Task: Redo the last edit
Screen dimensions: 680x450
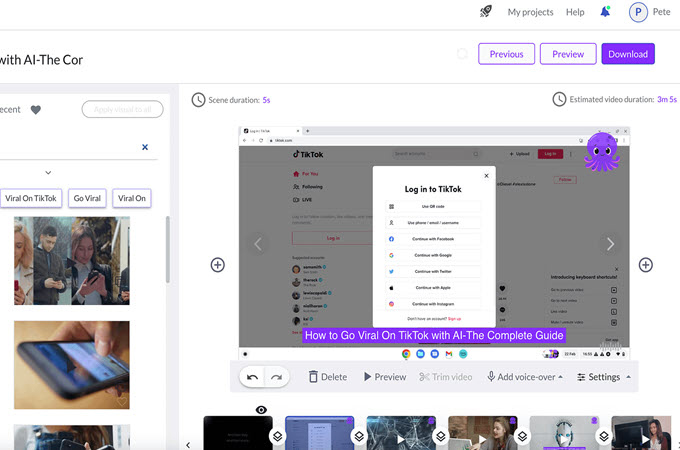Action: [277, 377]
